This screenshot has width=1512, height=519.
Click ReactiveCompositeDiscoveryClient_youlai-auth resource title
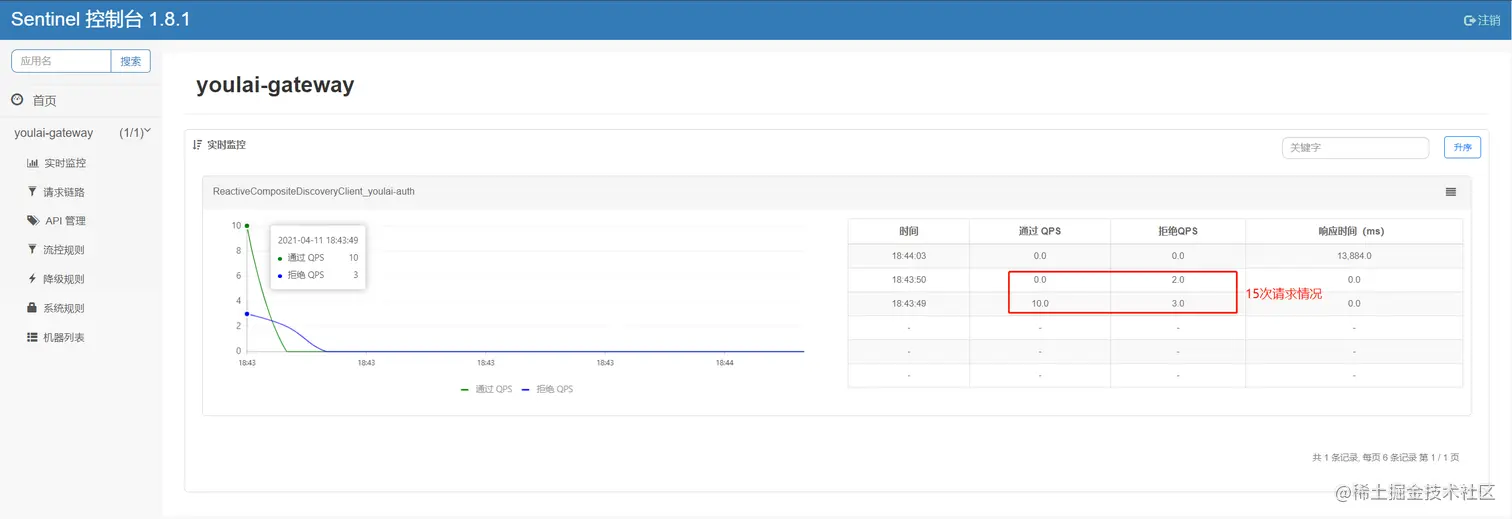[x=314, y=191]
